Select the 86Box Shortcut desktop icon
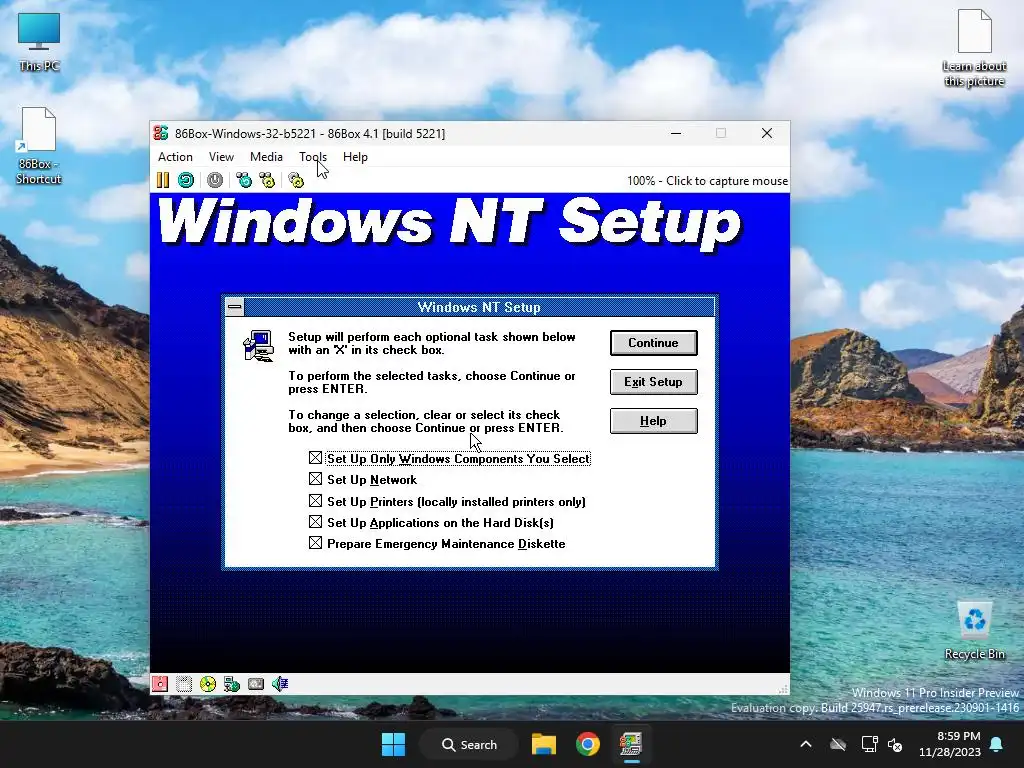Image resolution: width=1024 pixels, height=768 pixels. coord(39,146)
